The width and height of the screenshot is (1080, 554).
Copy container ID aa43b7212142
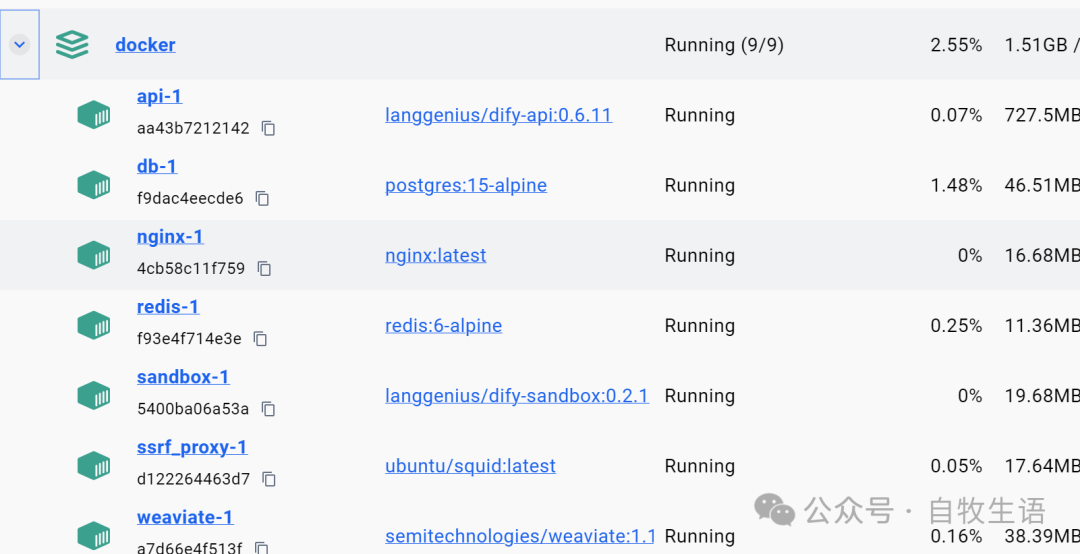tap(269, 128)
